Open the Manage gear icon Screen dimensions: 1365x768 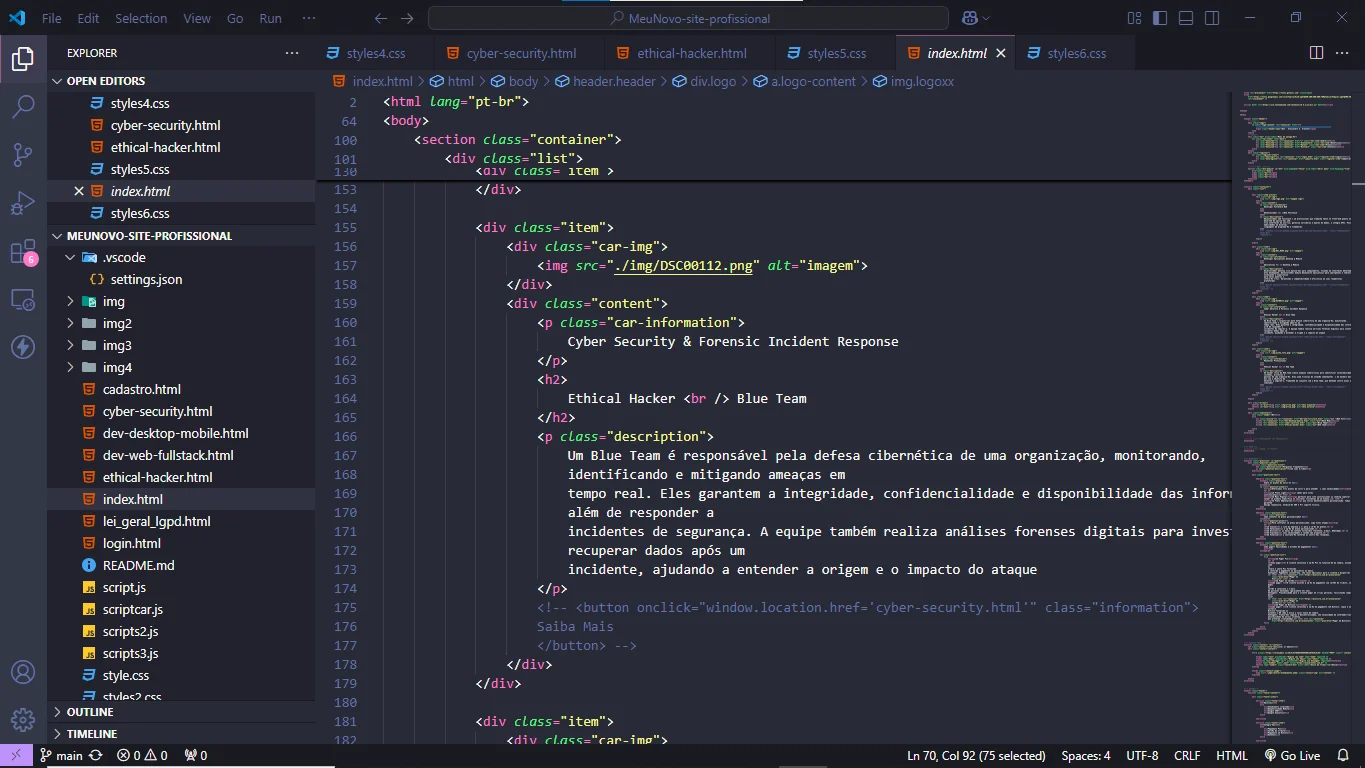(x=23, y=719)
